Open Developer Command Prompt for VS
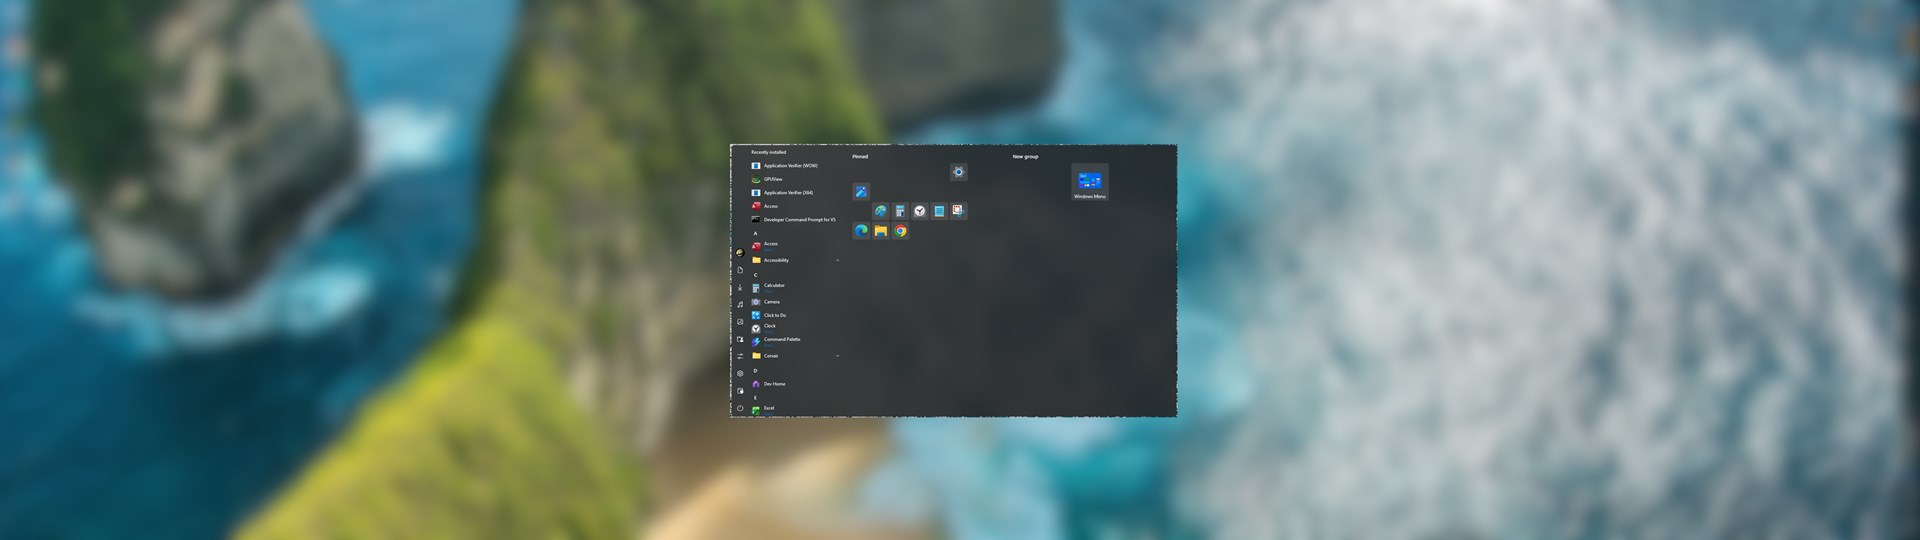This screenshot has width=1920, height=540. pos(798,220)
